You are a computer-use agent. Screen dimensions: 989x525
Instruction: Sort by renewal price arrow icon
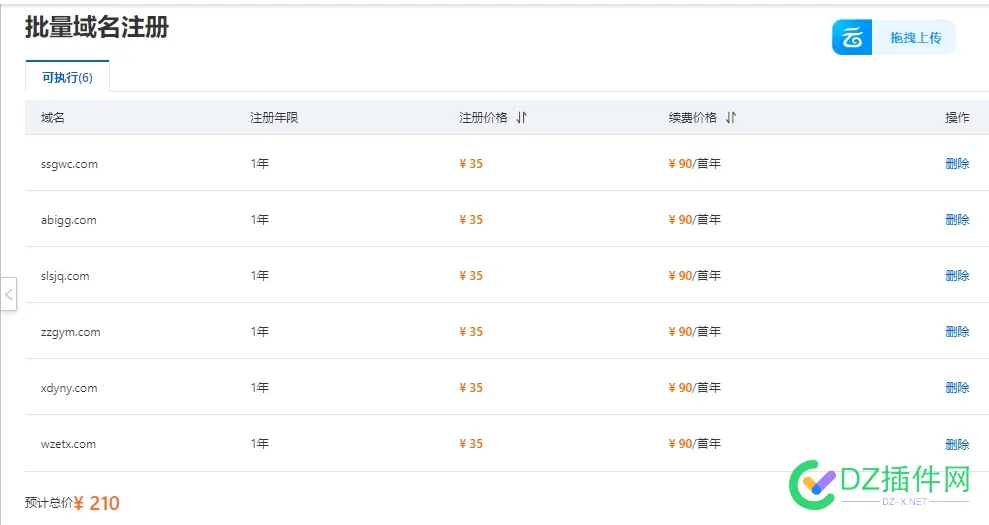point(731,118)
